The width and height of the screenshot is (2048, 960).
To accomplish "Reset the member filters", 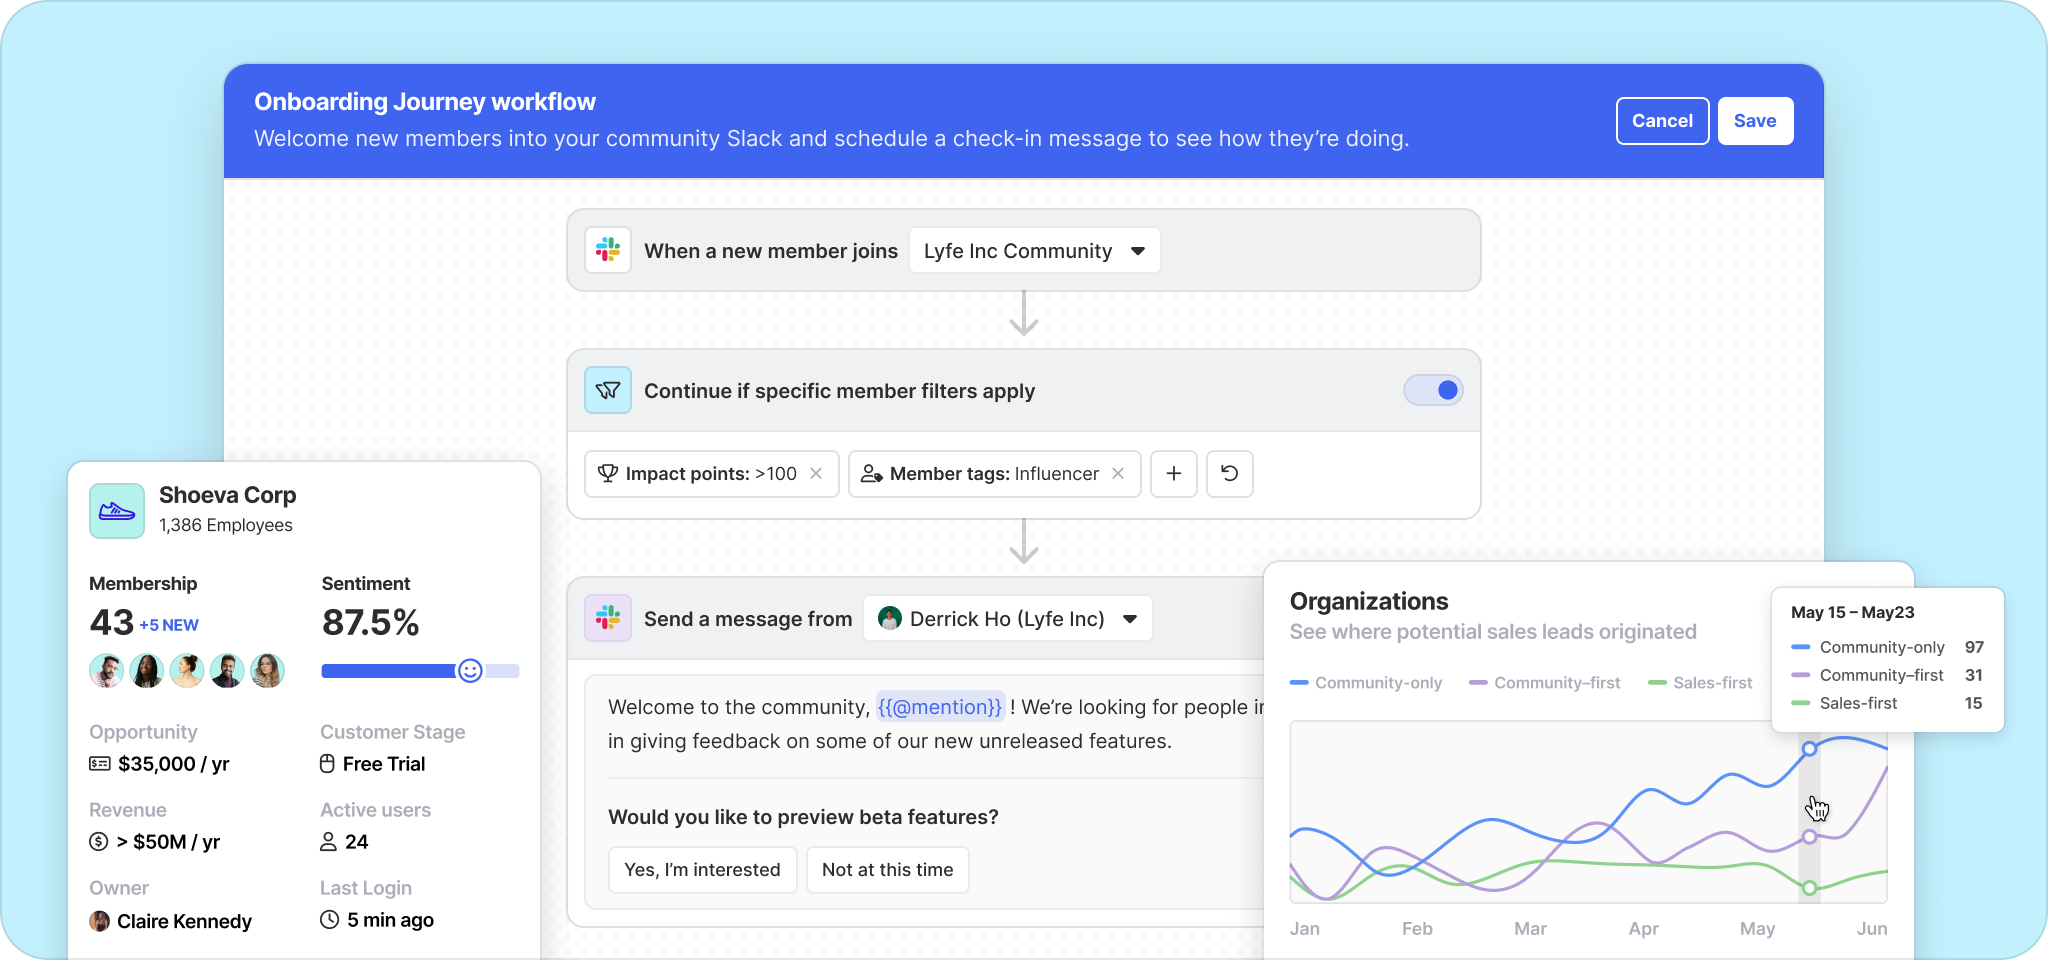I will [1230, 474].
